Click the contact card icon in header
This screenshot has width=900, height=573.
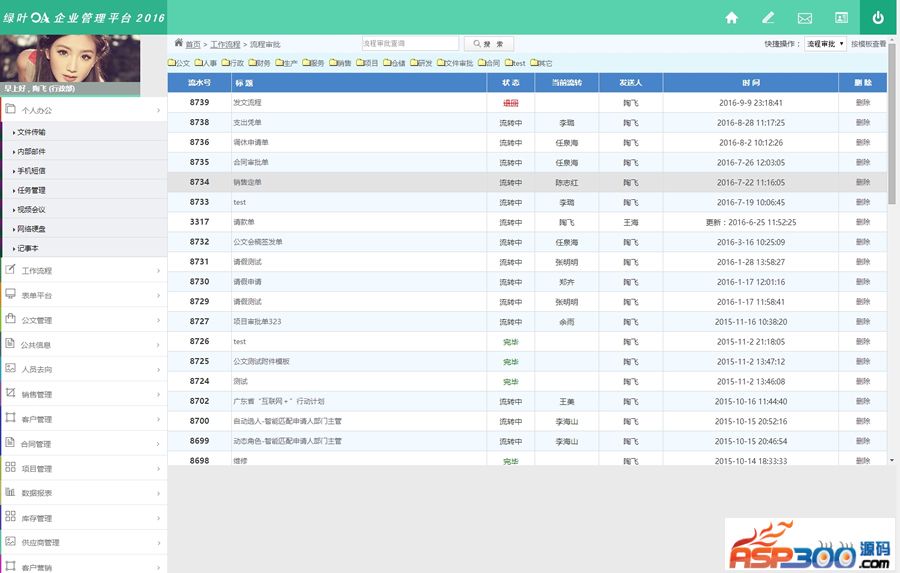pos(841,17)
